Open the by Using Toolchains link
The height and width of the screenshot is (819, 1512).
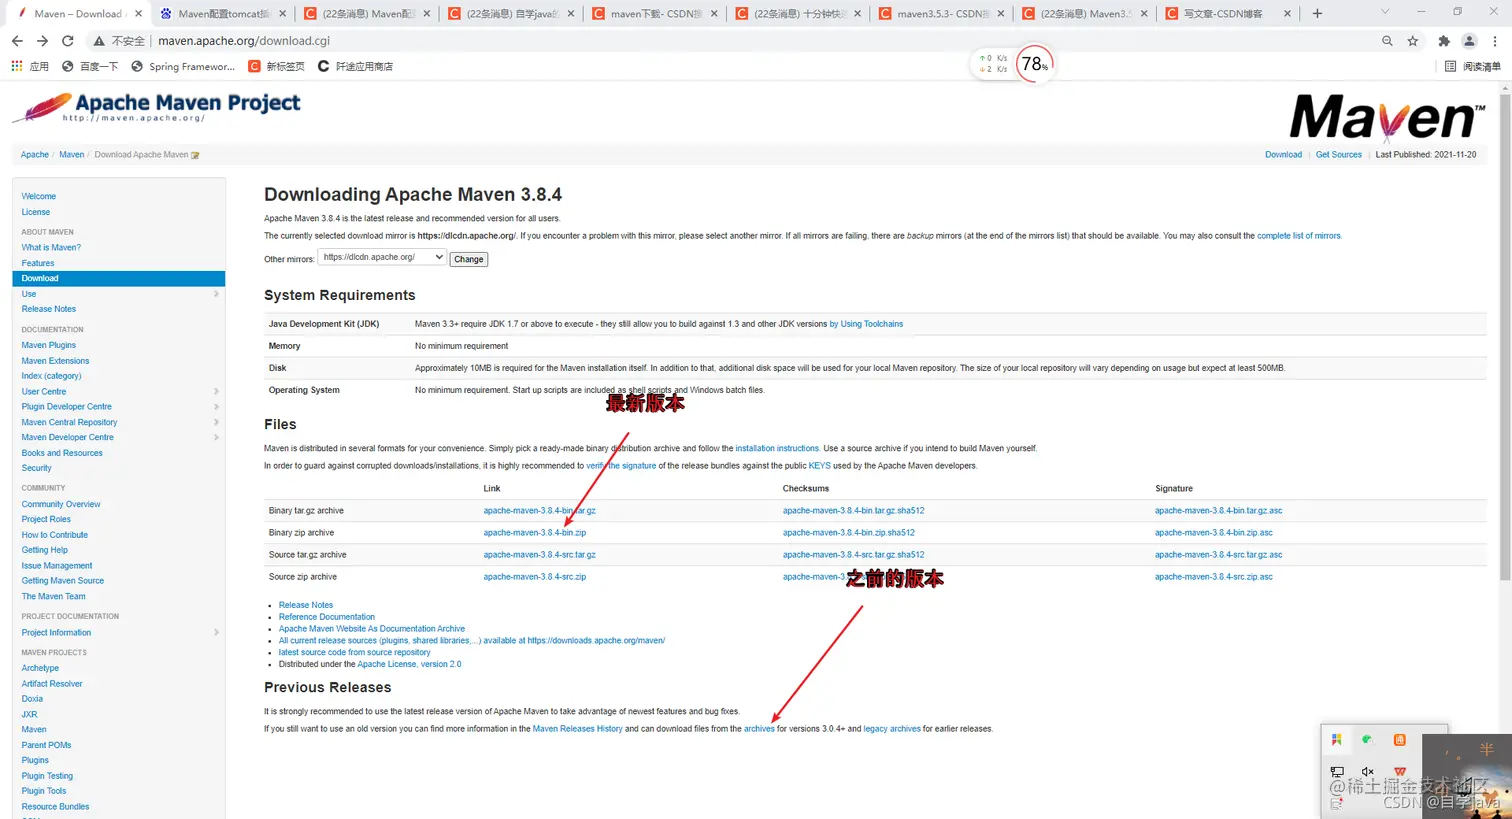866,324
